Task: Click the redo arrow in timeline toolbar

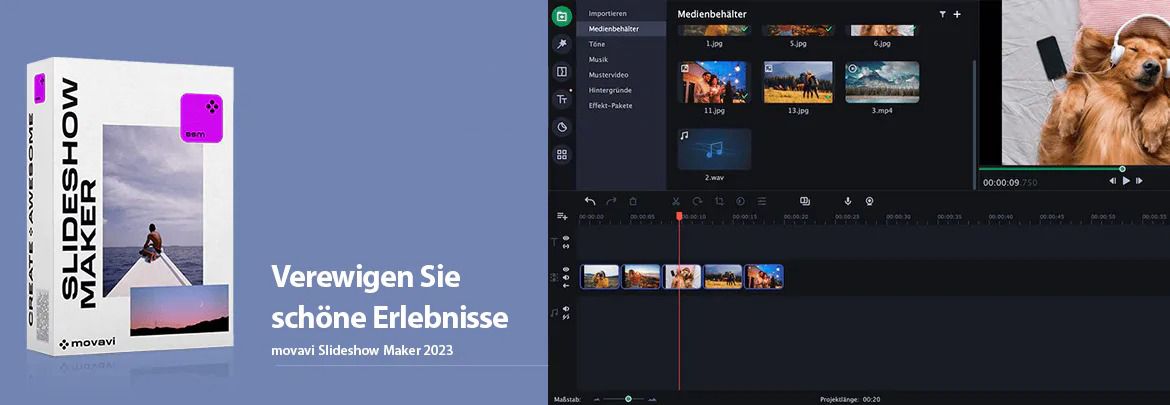Action: click(x=611, y=201)
